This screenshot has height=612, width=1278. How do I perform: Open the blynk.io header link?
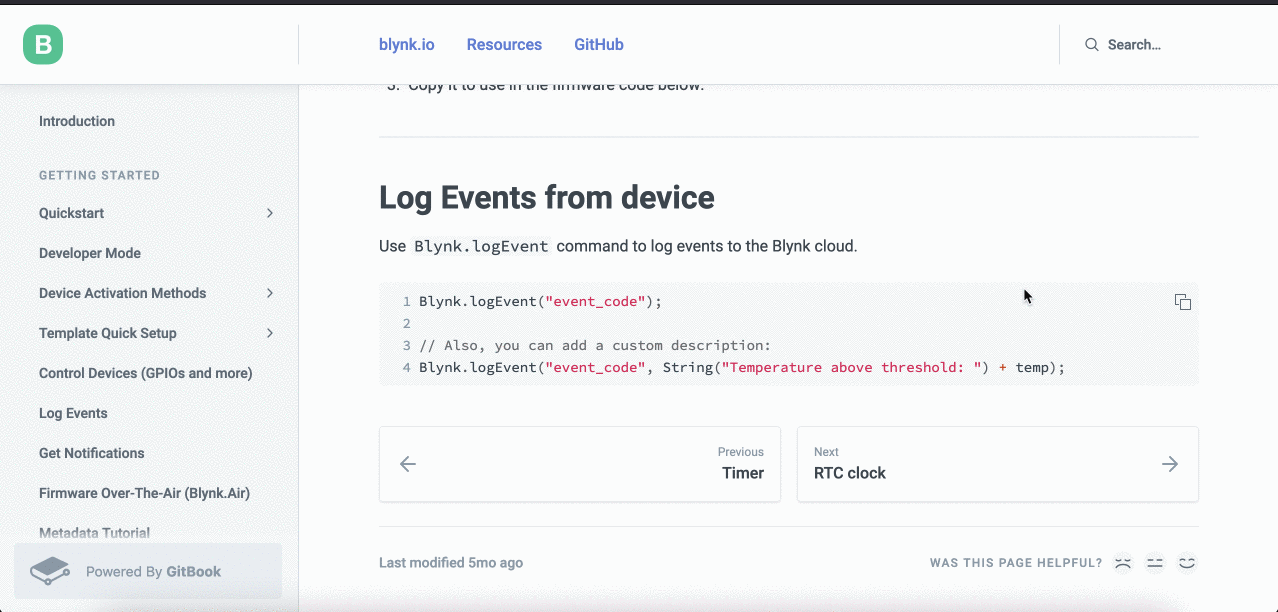point(406,45)
